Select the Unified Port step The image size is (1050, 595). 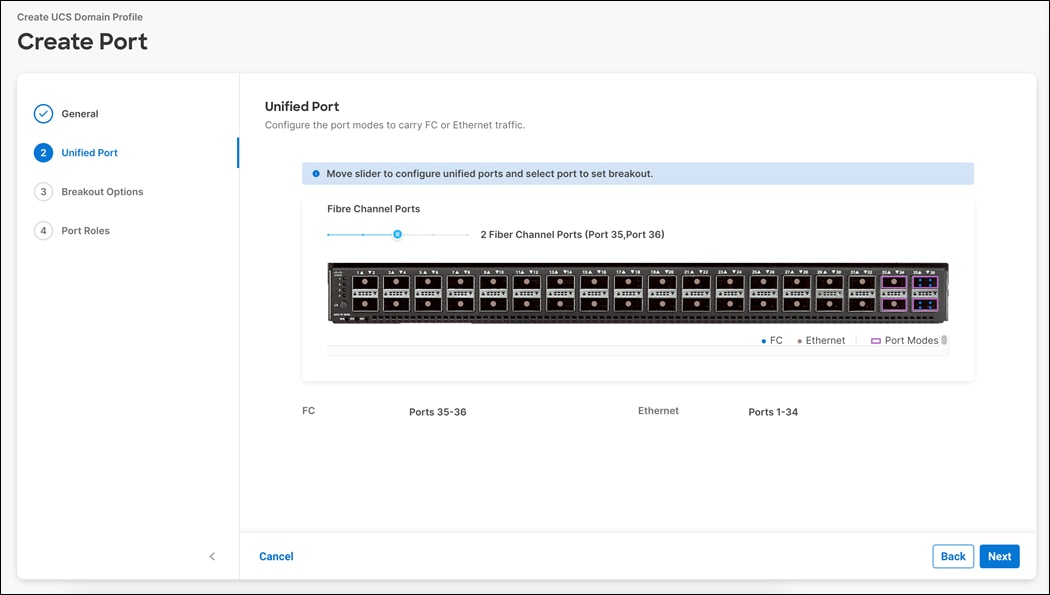(89, 152)
